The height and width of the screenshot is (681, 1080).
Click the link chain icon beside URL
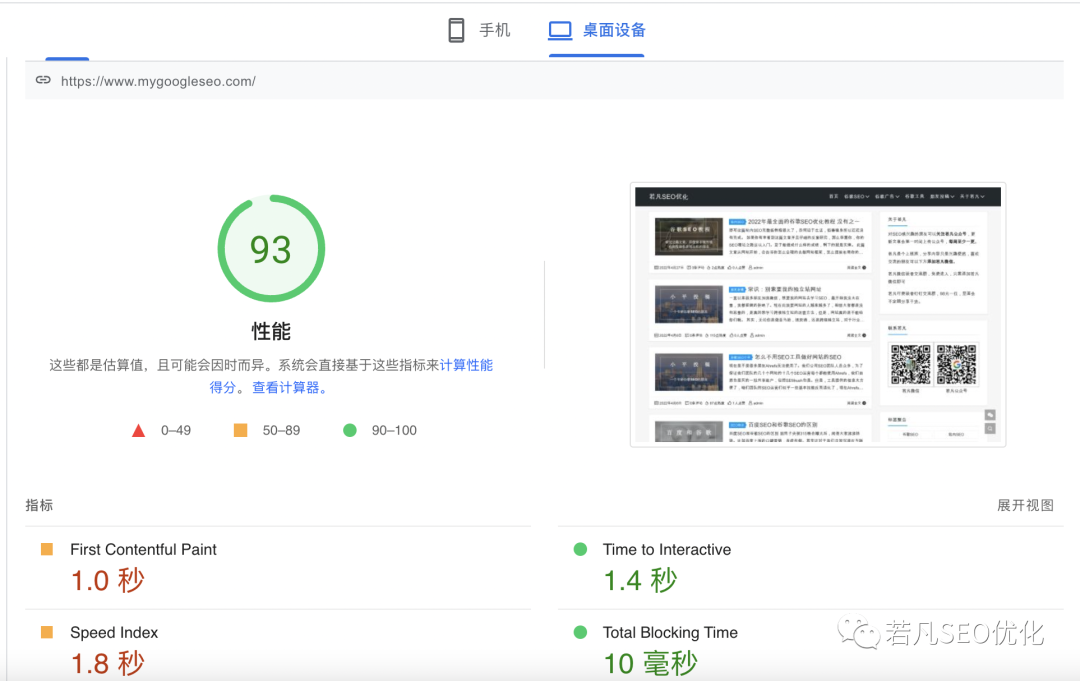tap(43, 80)
